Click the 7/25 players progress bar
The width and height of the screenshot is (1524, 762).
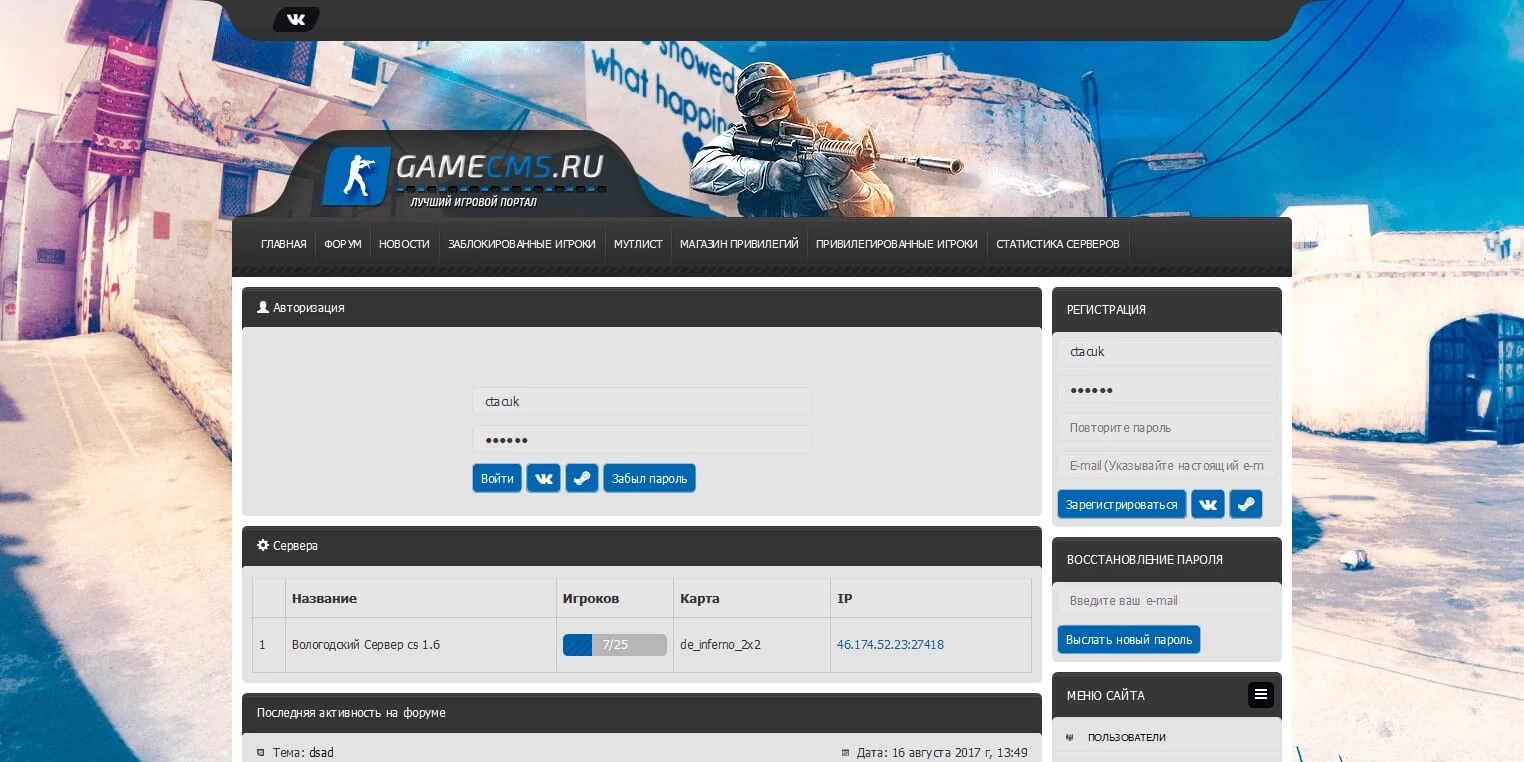615,645
